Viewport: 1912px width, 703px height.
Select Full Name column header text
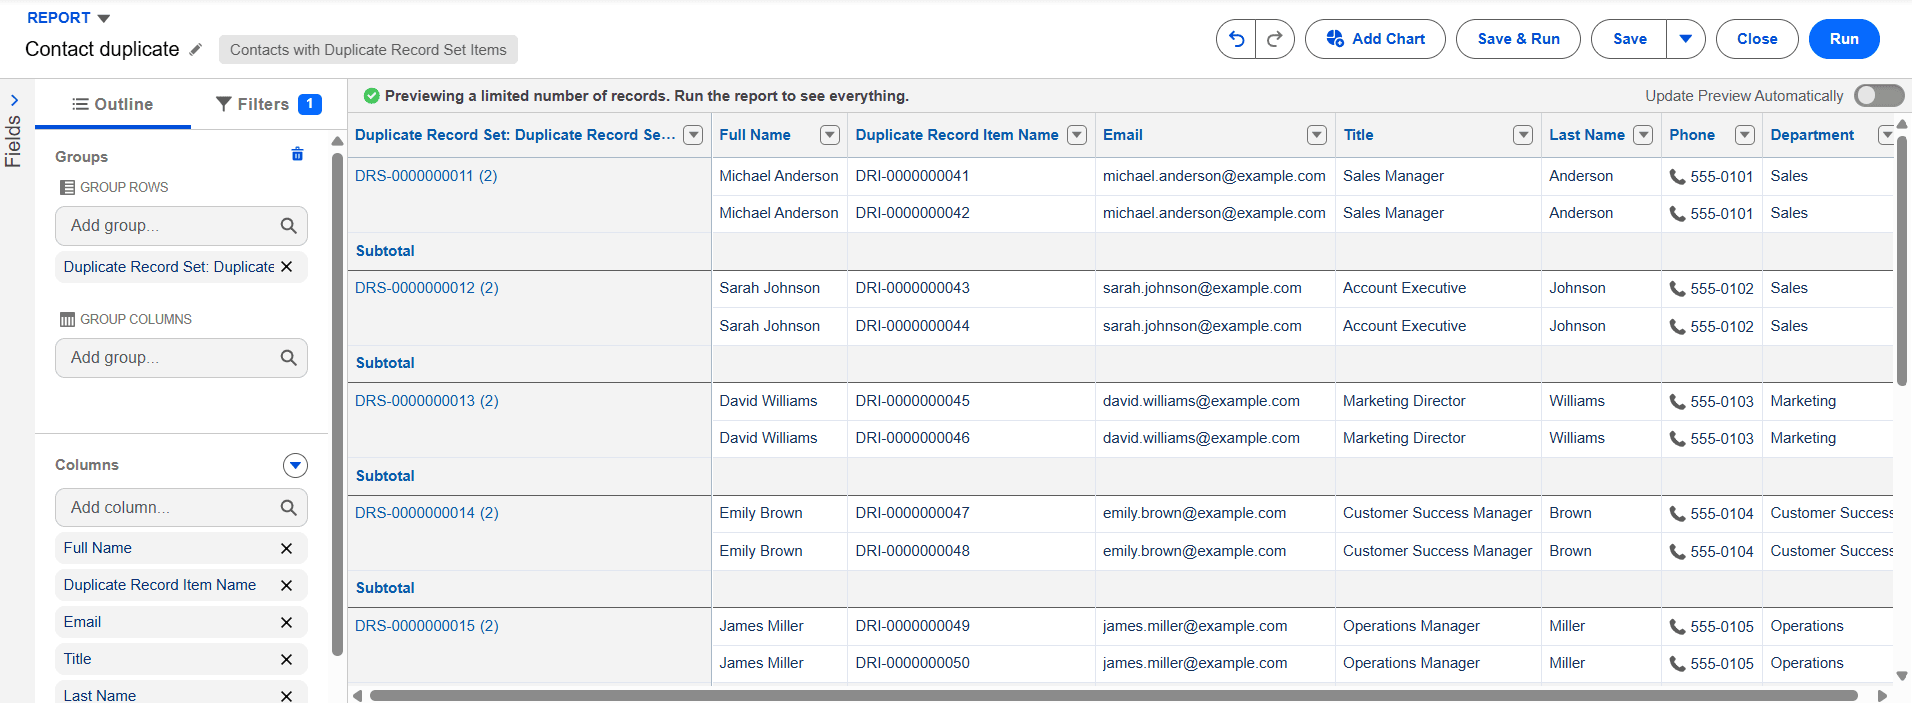point(755,135)
